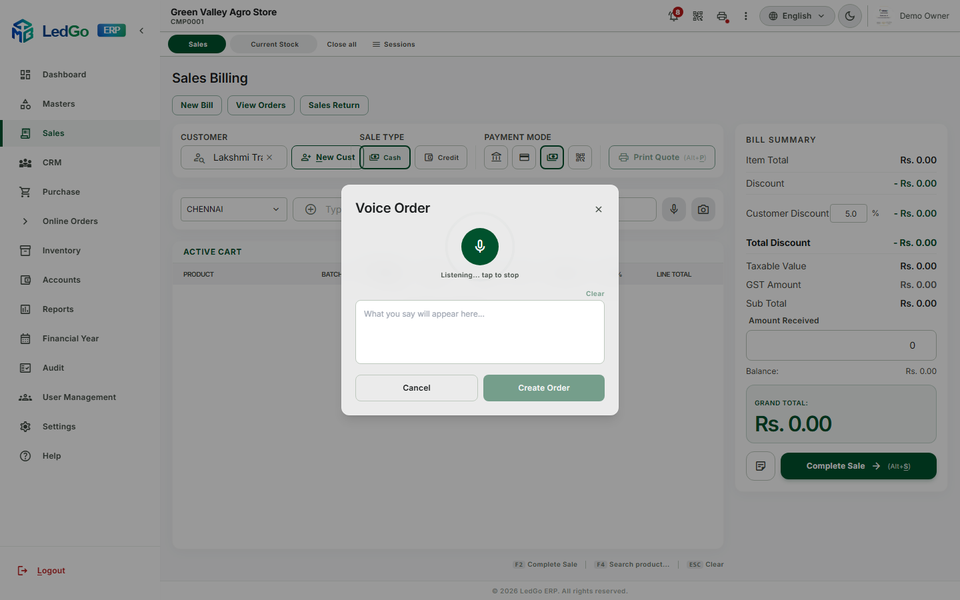Choose card payment mode
This screenshot has height=600, width=960.
coord(524,157)
